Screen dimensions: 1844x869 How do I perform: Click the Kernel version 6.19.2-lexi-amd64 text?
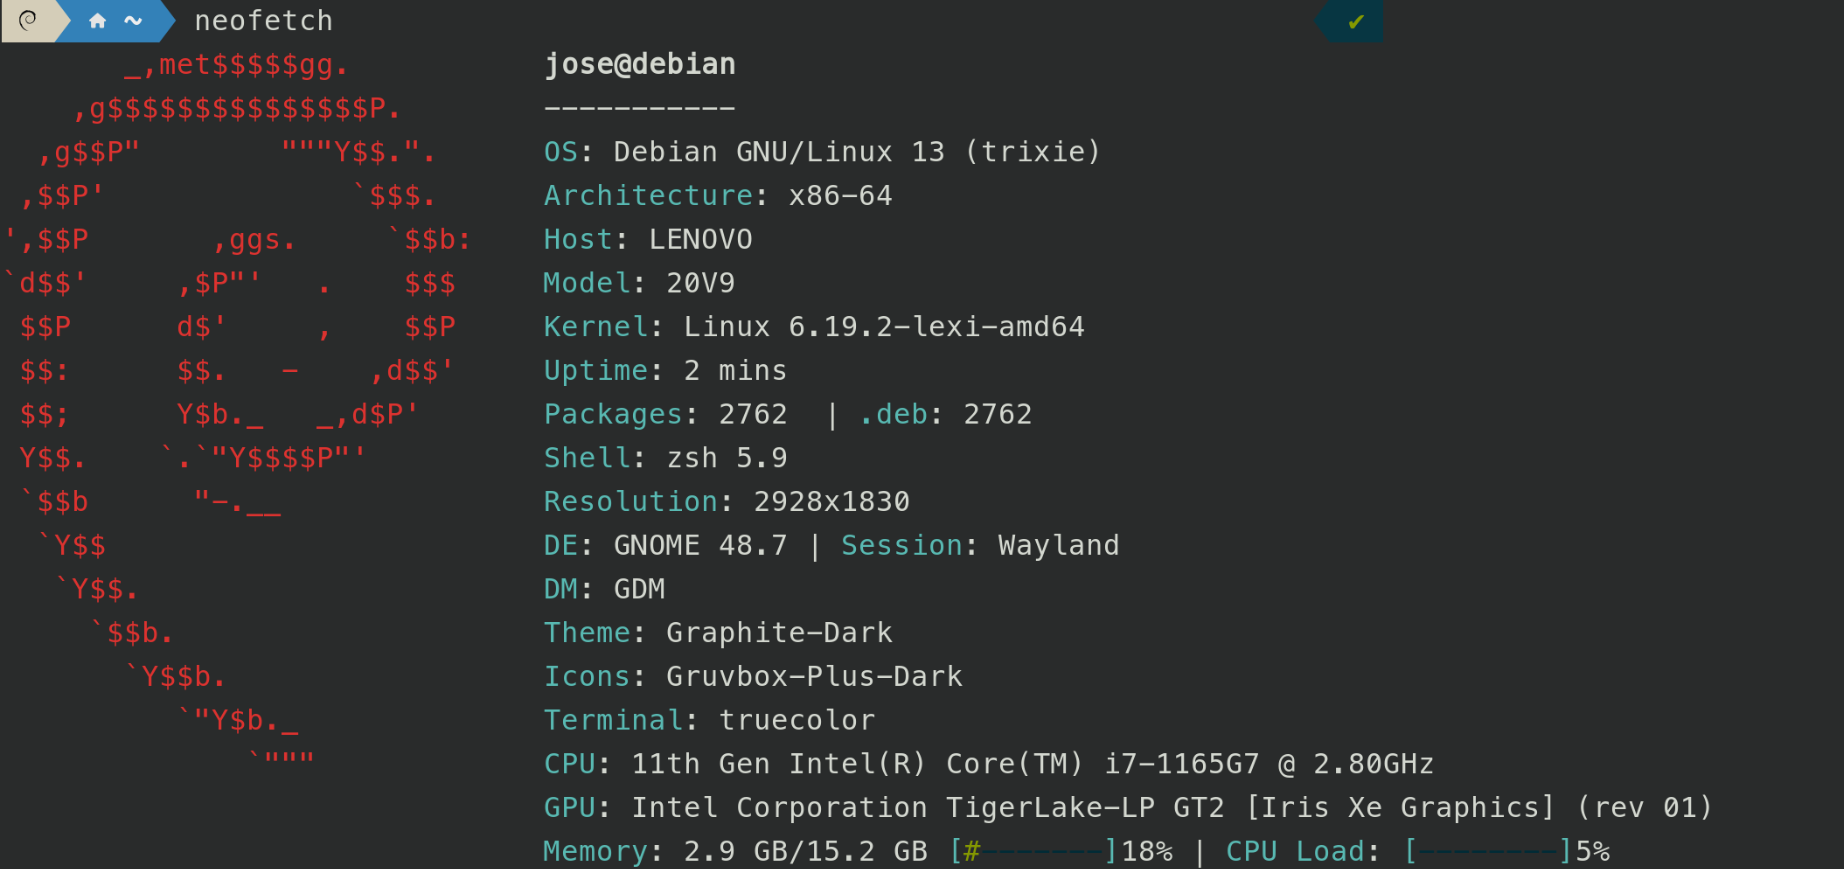[884, 327]
